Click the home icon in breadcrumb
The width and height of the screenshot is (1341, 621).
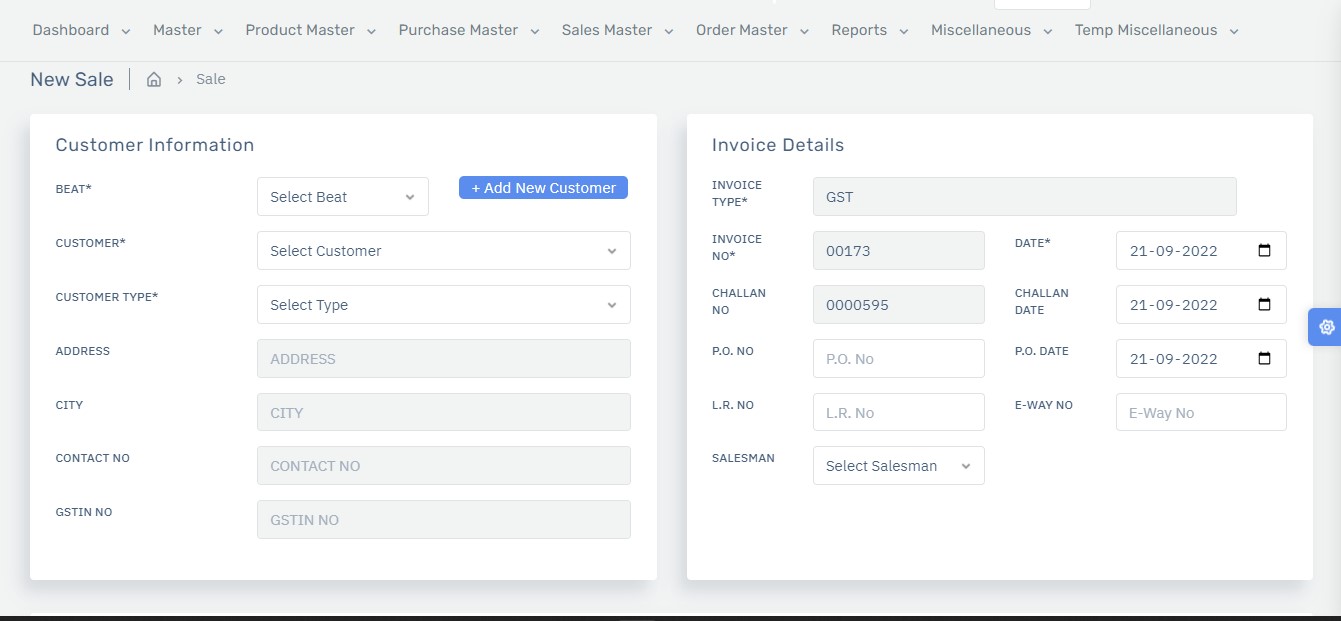coord(154,80)
